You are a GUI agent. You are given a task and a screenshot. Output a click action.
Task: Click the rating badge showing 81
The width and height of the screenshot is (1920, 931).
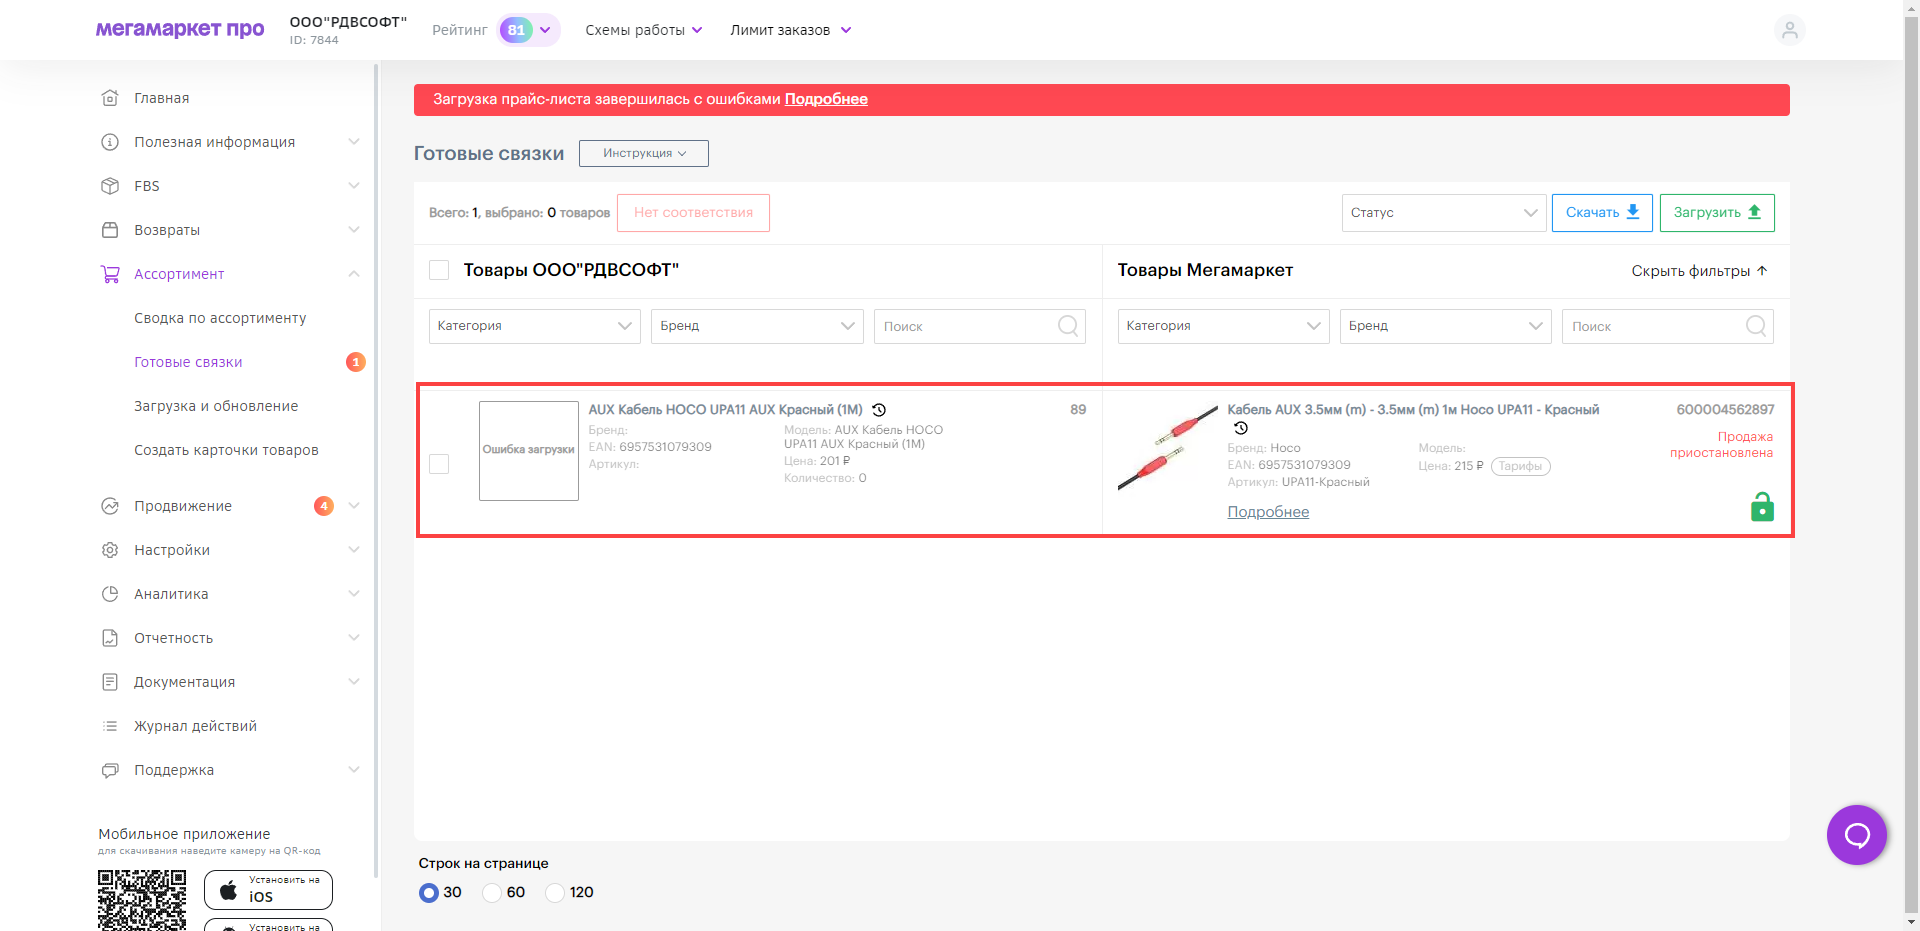pyautogui.click(x=516, y=30)
